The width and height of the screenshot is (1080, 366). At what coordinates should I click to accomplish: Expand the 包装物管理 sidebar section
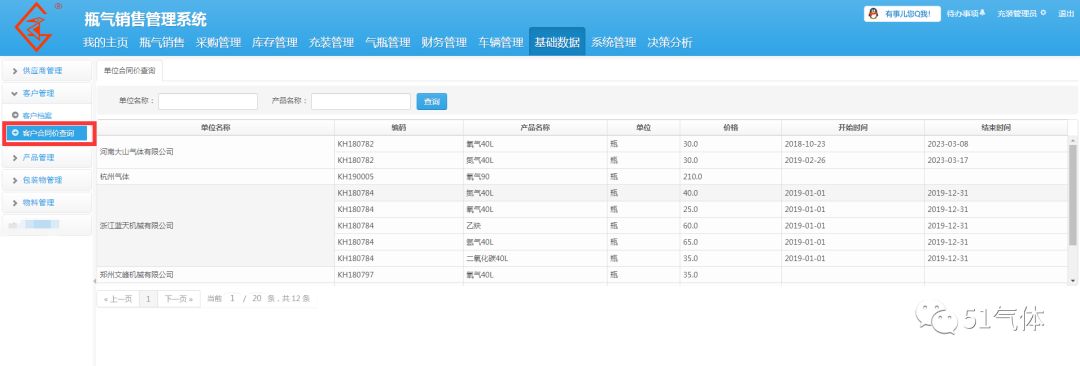46,180
